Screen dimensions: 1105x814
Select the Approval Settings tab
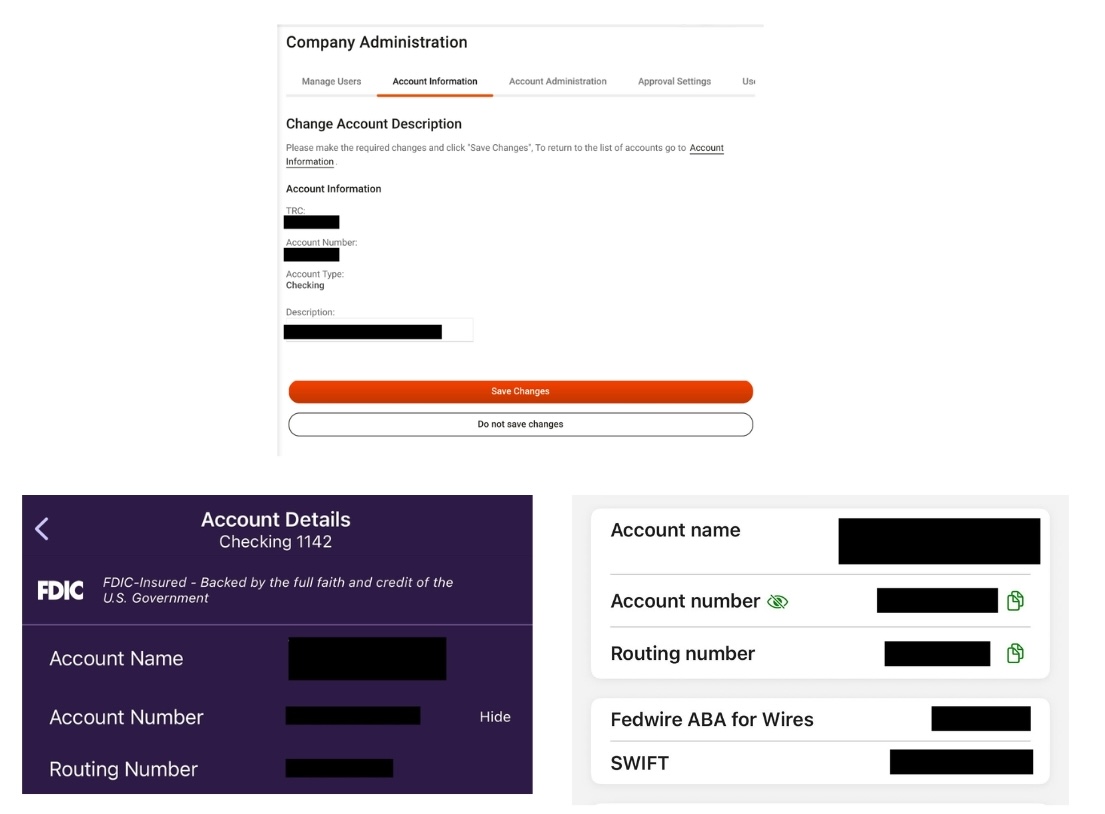point(674,82)
